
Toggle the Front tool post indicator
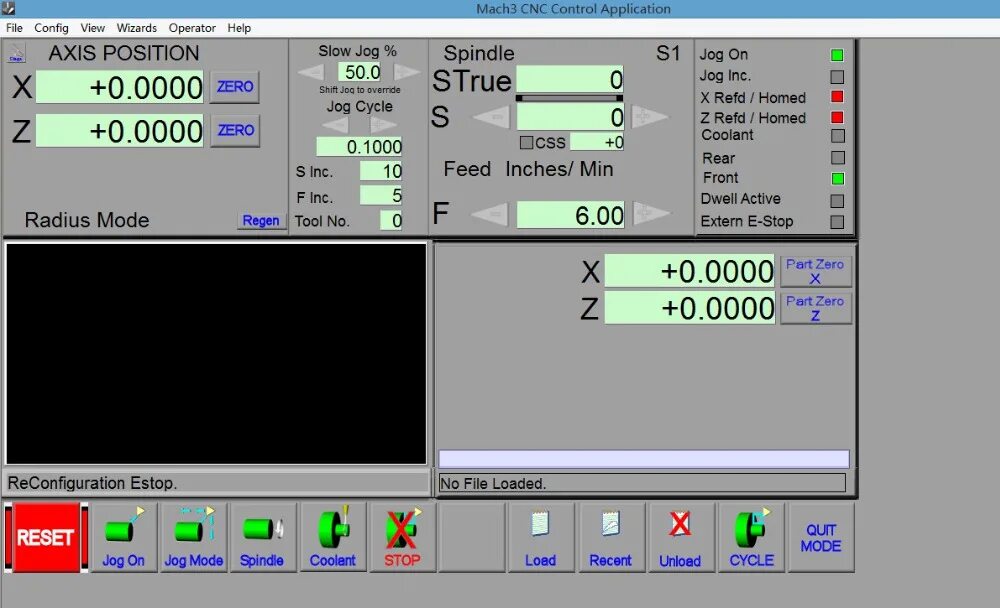tap(838, 179)
